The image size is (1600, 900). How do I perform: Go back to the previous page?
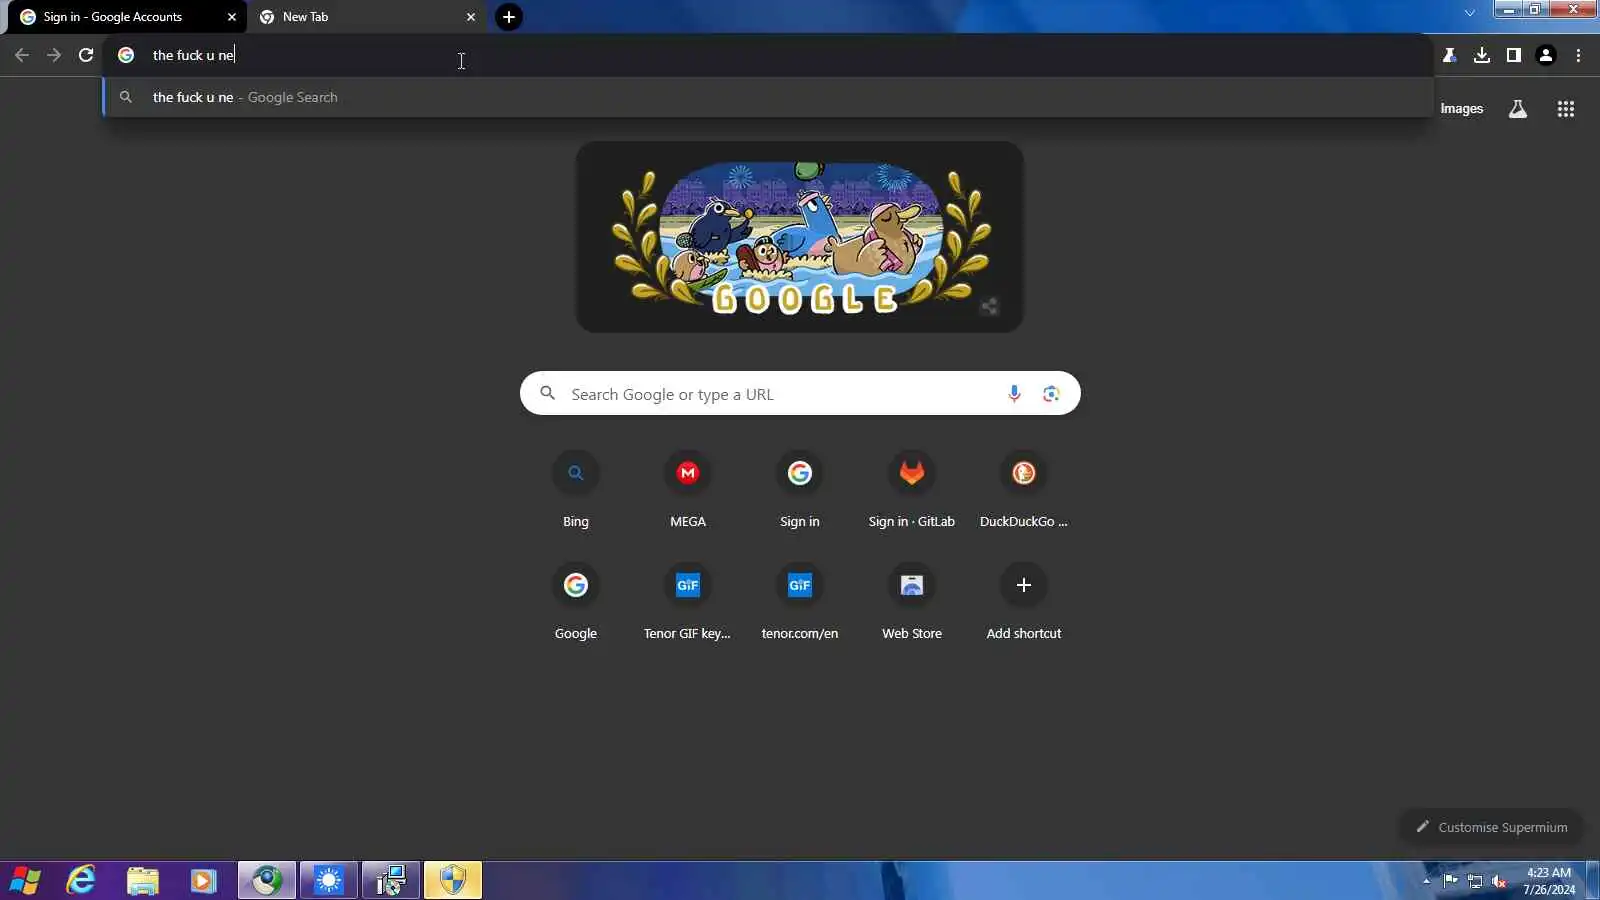pyautogui.click(x=22, y=55)
